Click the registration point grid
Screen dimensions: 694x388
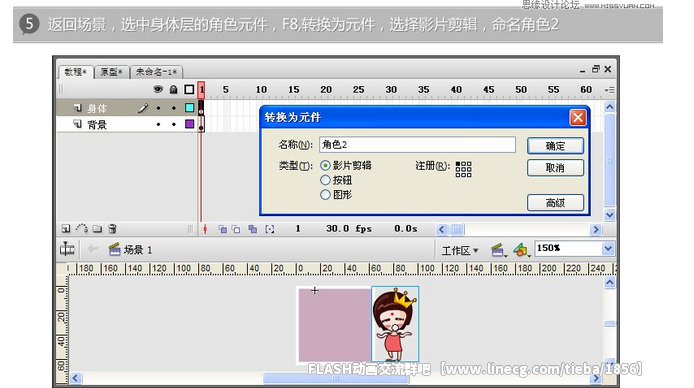(x=463, y=169)
